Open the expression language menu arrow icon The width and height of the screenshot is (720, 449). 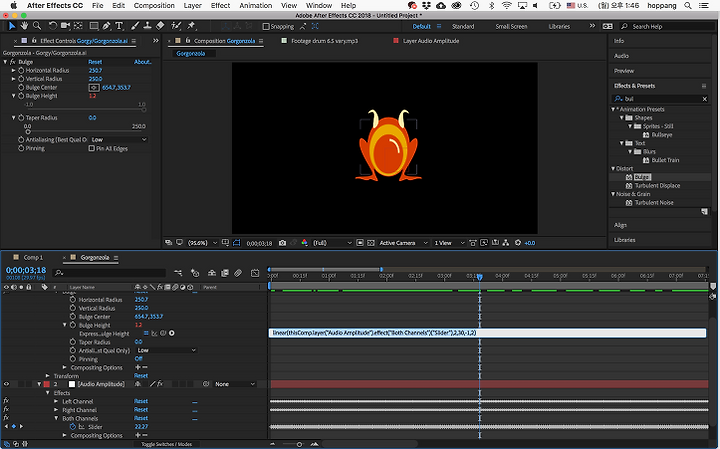pyautogui.click(x=172, y=333)
